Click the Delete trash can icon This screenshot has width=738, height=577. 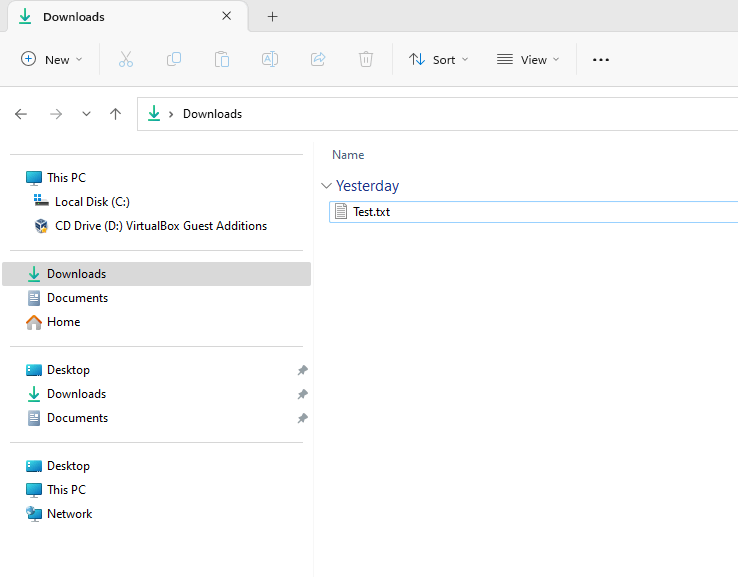[366, 59]
